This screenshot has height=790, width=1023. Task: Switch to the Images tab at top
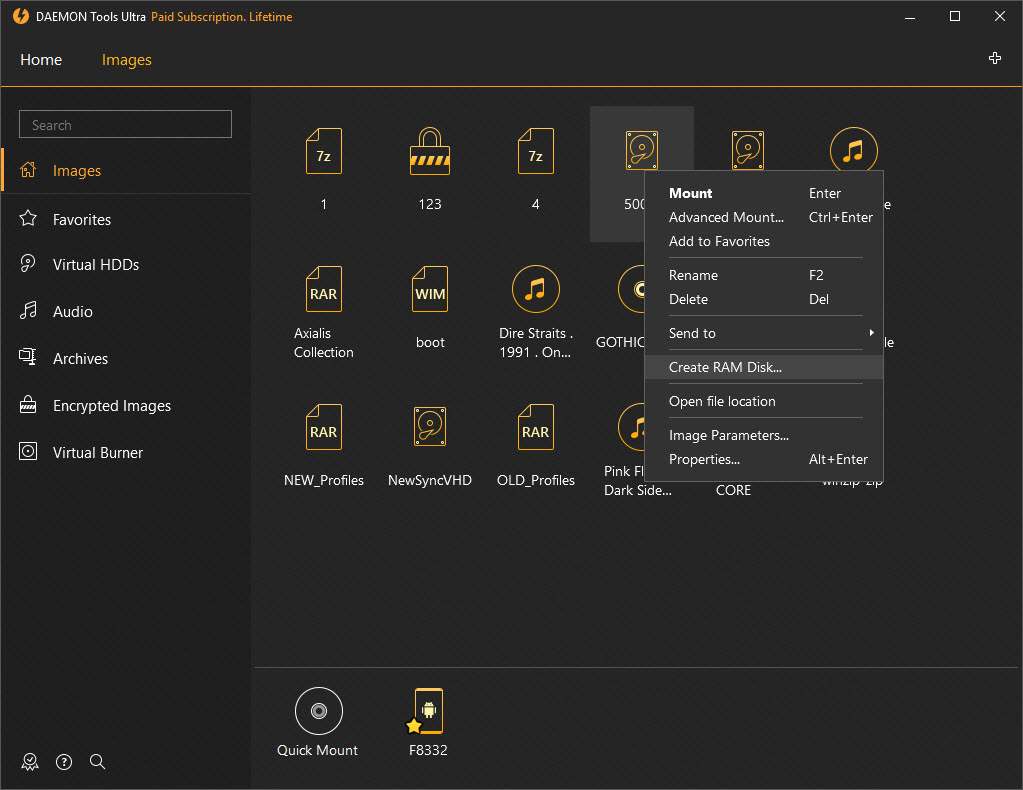click(127, 59)
